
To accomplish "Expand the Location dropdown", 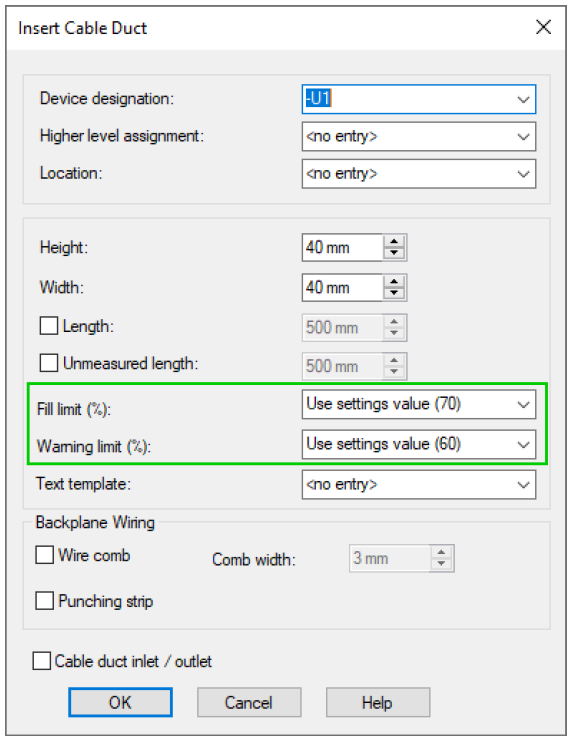I will tap(523, 174).
